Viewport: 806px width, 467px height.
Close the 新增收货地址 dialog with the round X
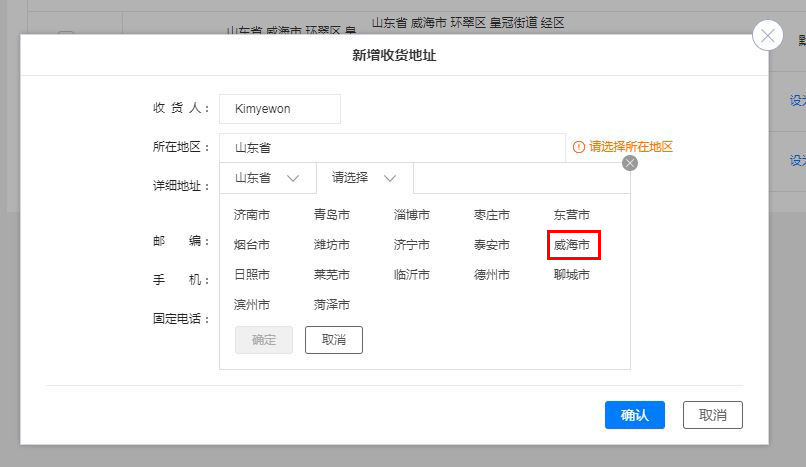(x=767, y=35)
